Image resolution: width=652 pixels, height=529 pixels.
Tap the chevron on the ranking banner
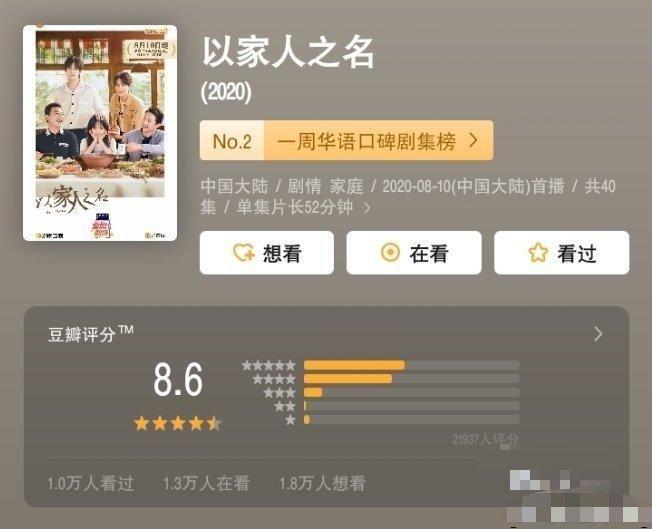click(473, 140)
